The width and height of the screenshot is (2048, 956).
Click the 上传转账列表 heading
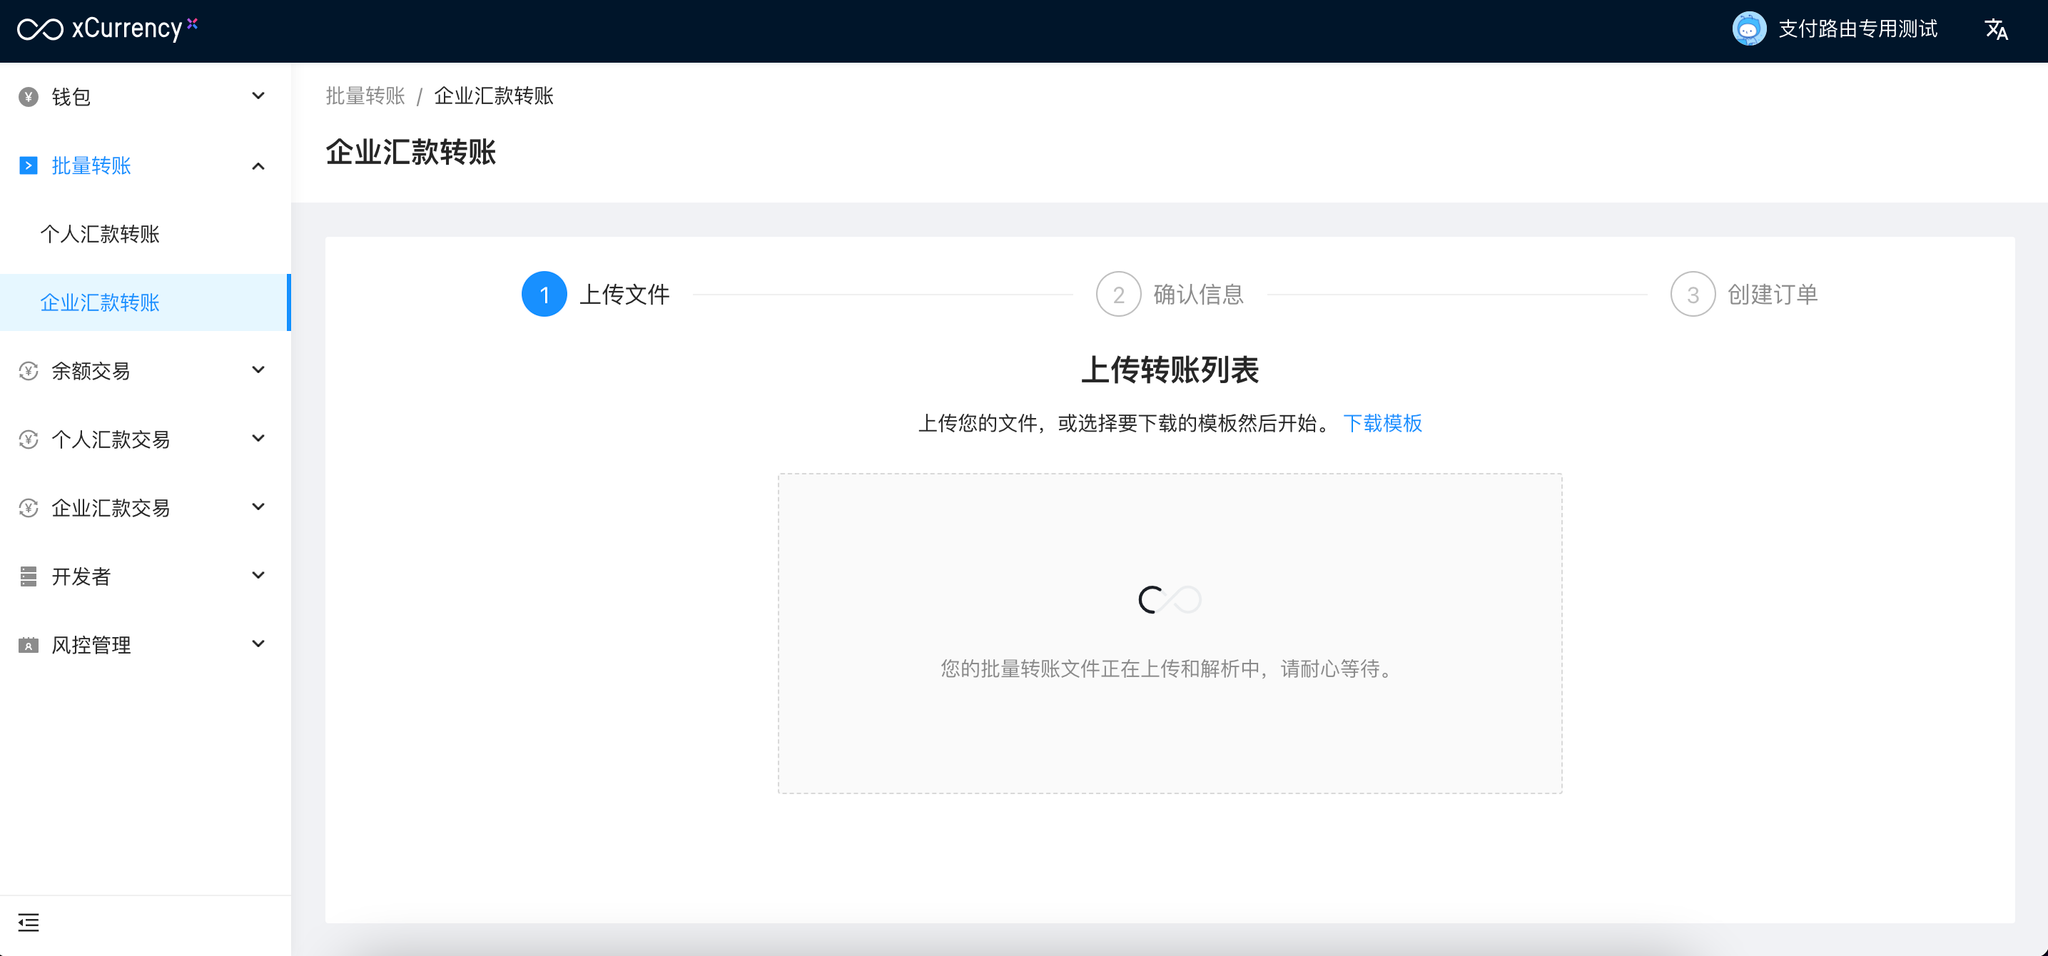[x=1170, y=370]
